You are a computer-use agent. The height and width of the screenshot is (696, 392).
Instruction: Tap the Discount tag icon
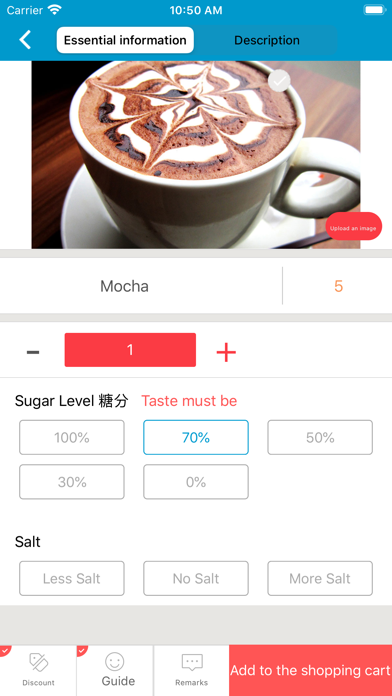click(x=39, y=662)
